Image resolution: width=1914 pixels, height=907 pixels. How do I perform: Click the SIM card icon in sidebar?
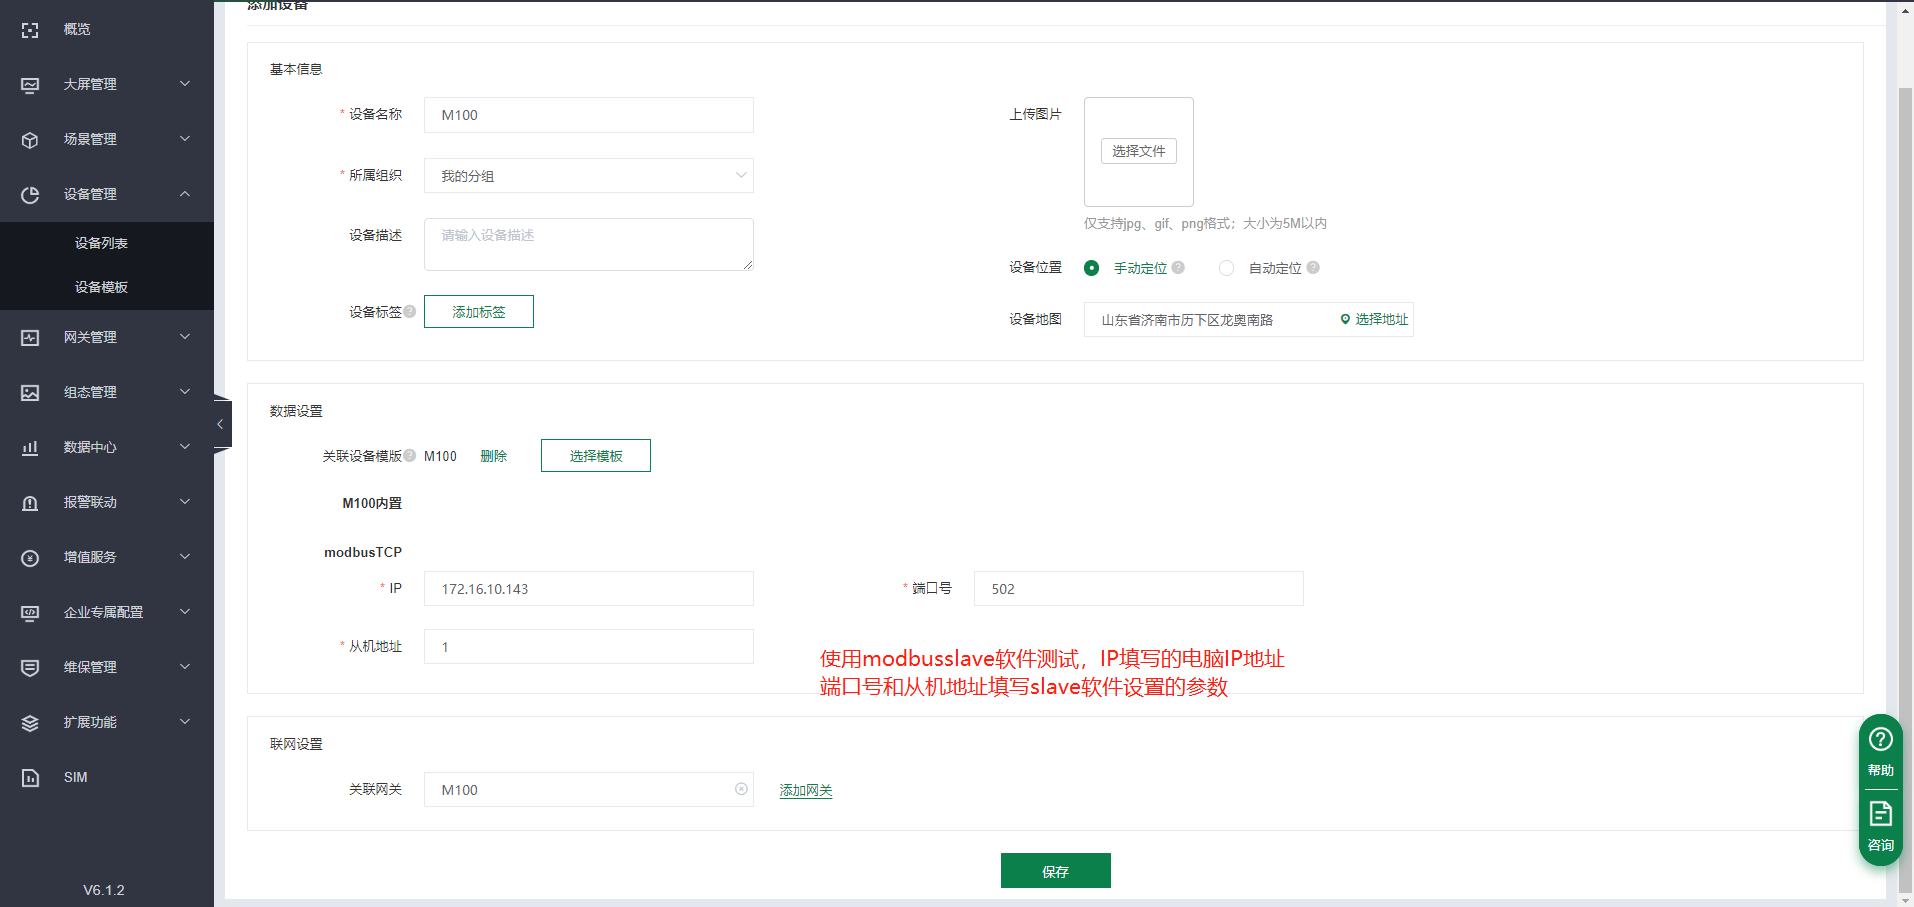30,778
